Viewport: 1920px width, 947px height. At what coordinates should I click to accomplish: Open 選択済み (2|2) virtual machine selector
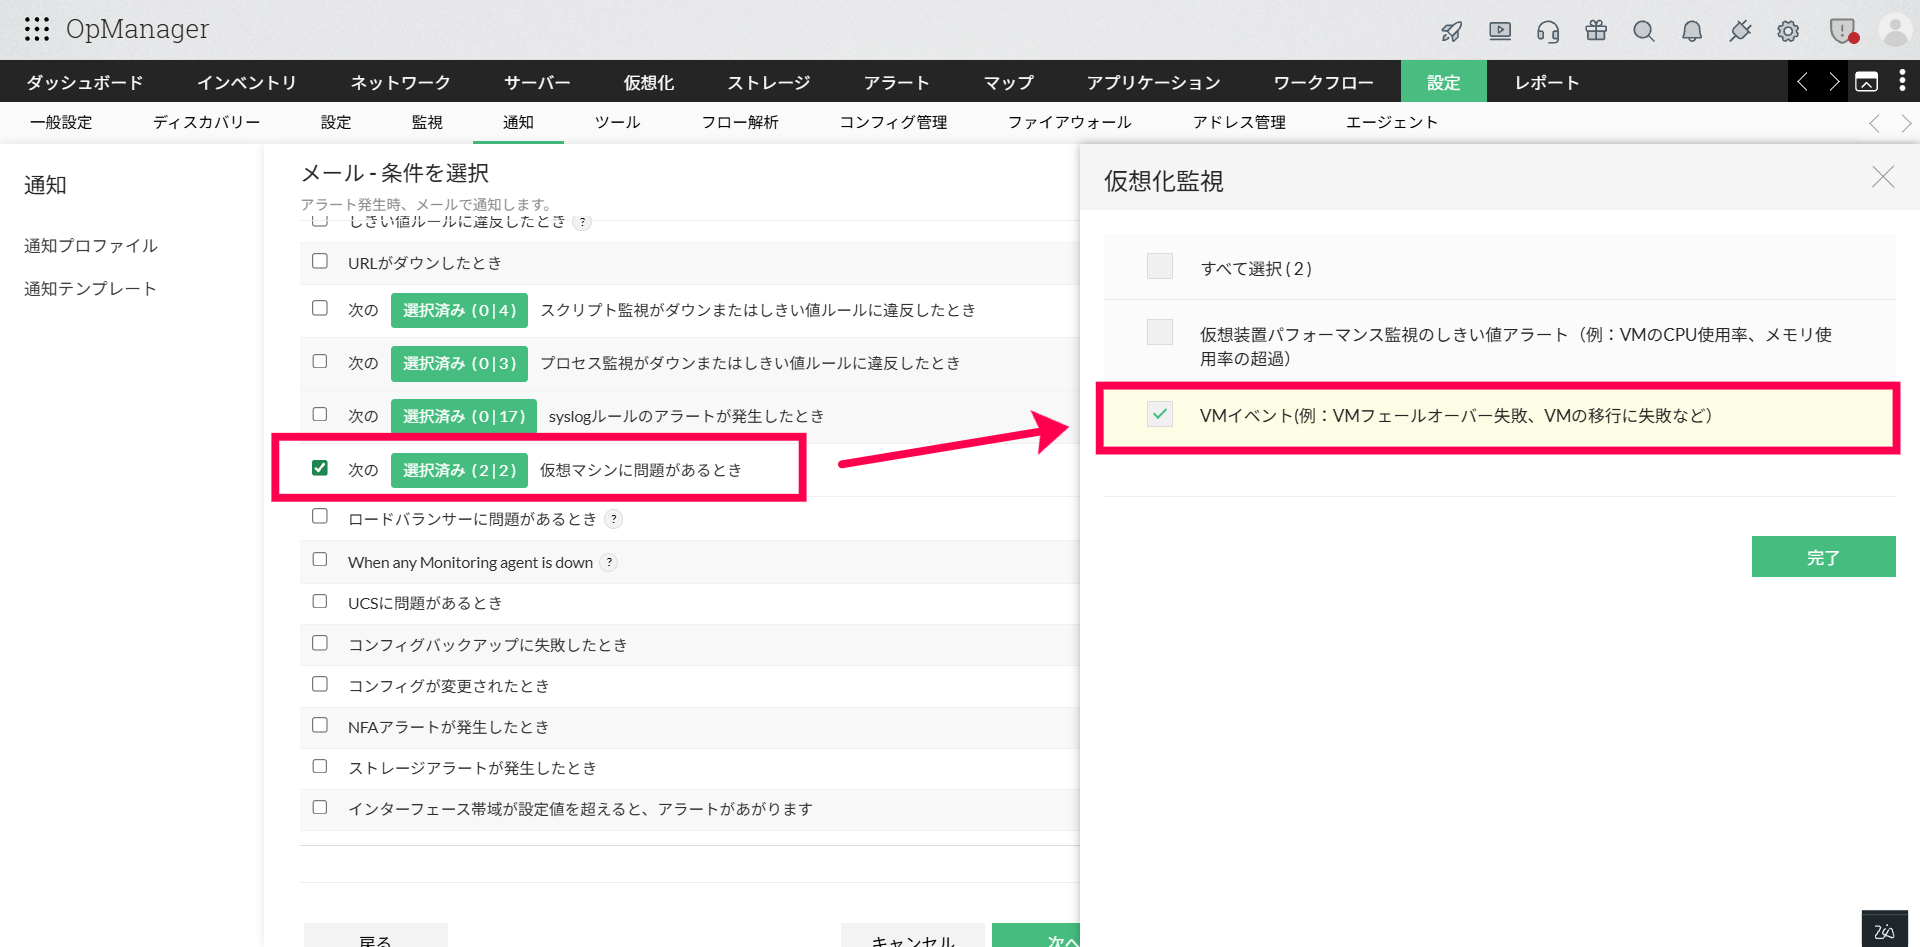pos(459,470)
